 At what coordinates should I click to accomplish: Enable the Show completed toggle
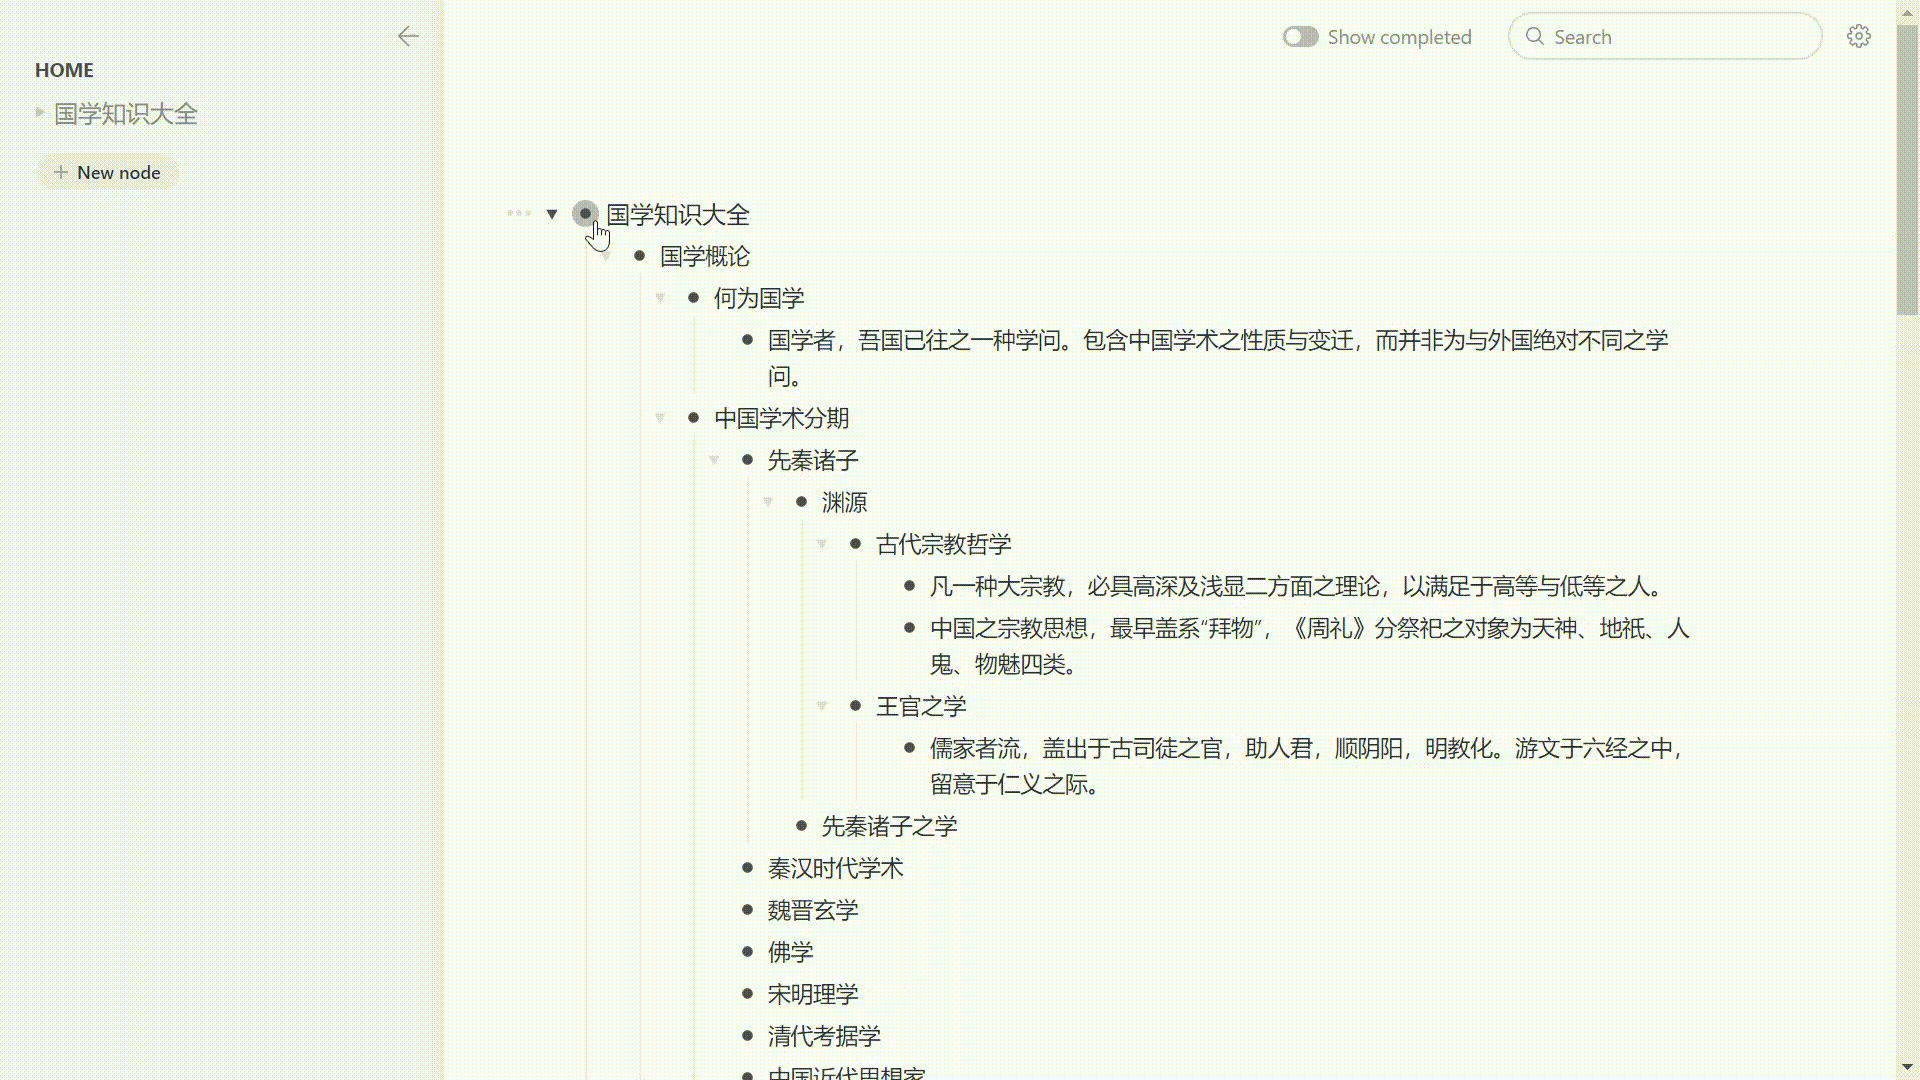(1302, 36)
